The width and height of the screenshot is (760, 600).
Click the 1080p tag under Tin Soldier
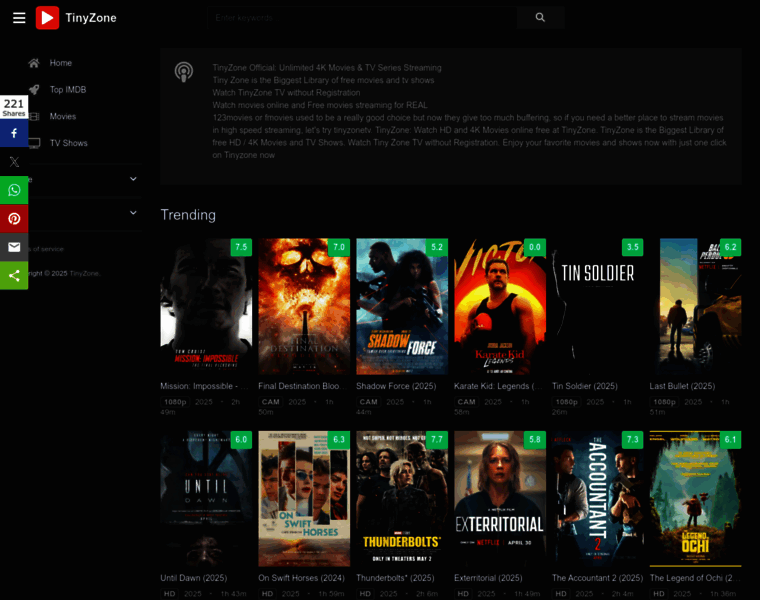coord(567,402)
